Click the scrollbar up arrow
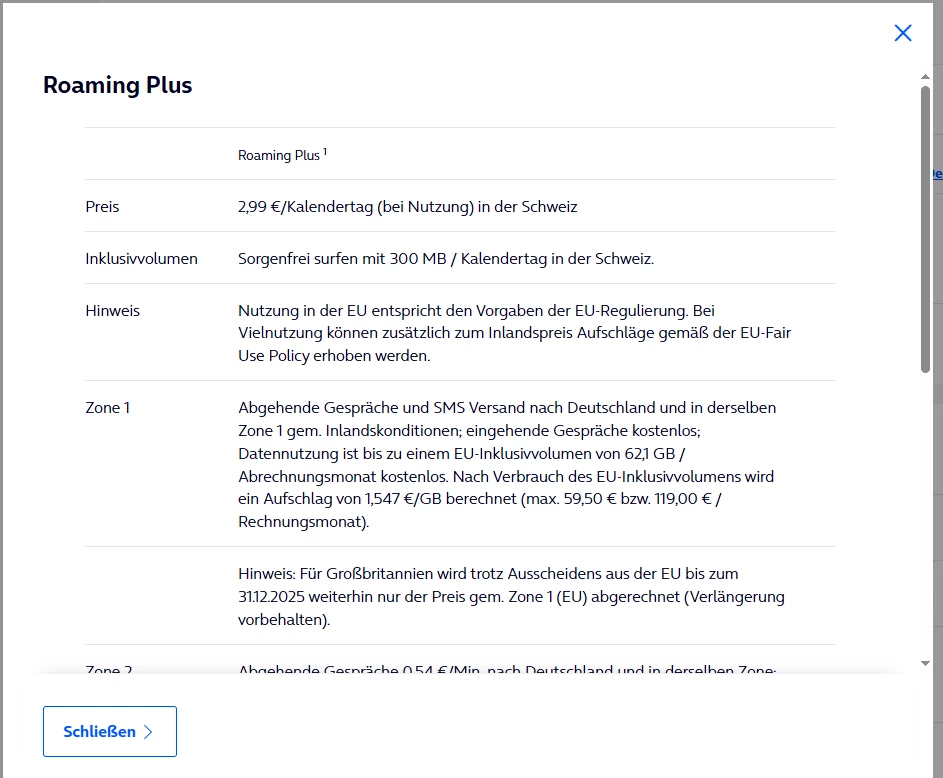Screen dimensions: 943x778 point(926,76)
